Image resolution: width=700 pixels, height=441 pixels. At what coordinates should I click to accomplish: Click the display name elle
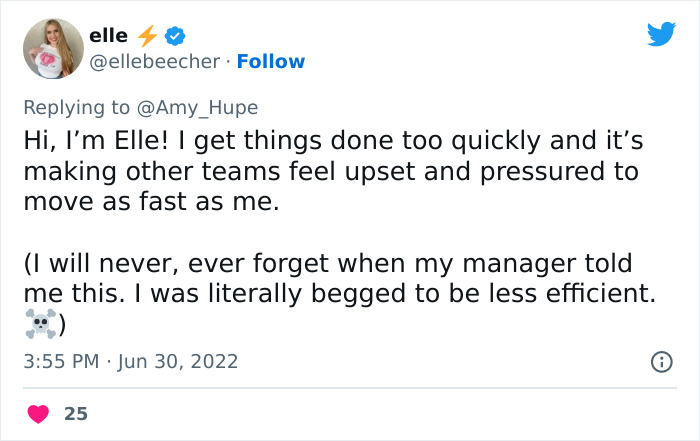(x=108, y=36)
